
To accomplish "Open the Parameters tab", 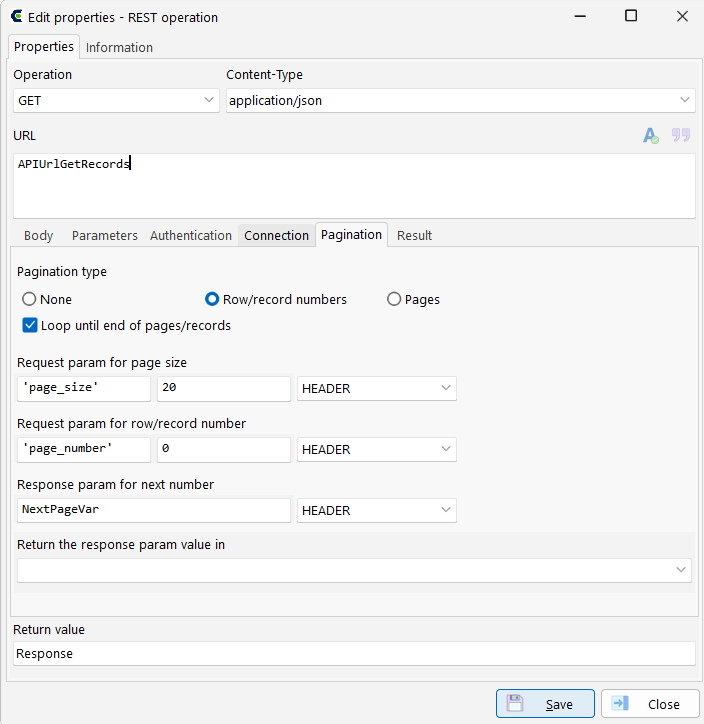I will point(105,235).
